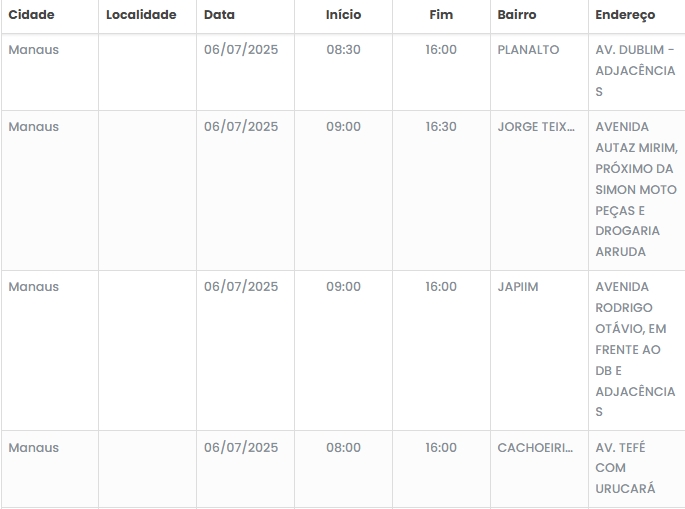Image resolution: width=685 pixels, height=509 pixels.
Task: Select the PLANALTO bairro cell
Action: click(x=528, y=50)
